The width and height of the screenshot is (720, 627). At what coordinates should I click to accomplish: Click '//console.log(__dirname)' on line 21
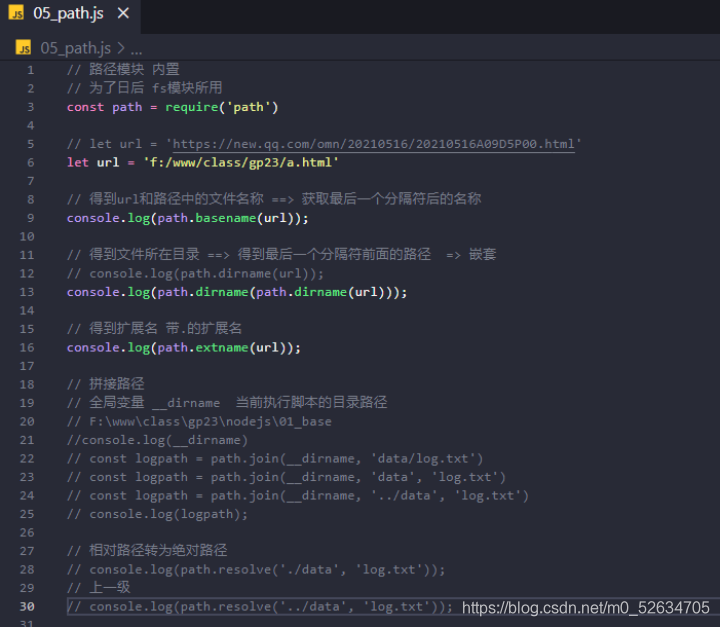point(158,440)
